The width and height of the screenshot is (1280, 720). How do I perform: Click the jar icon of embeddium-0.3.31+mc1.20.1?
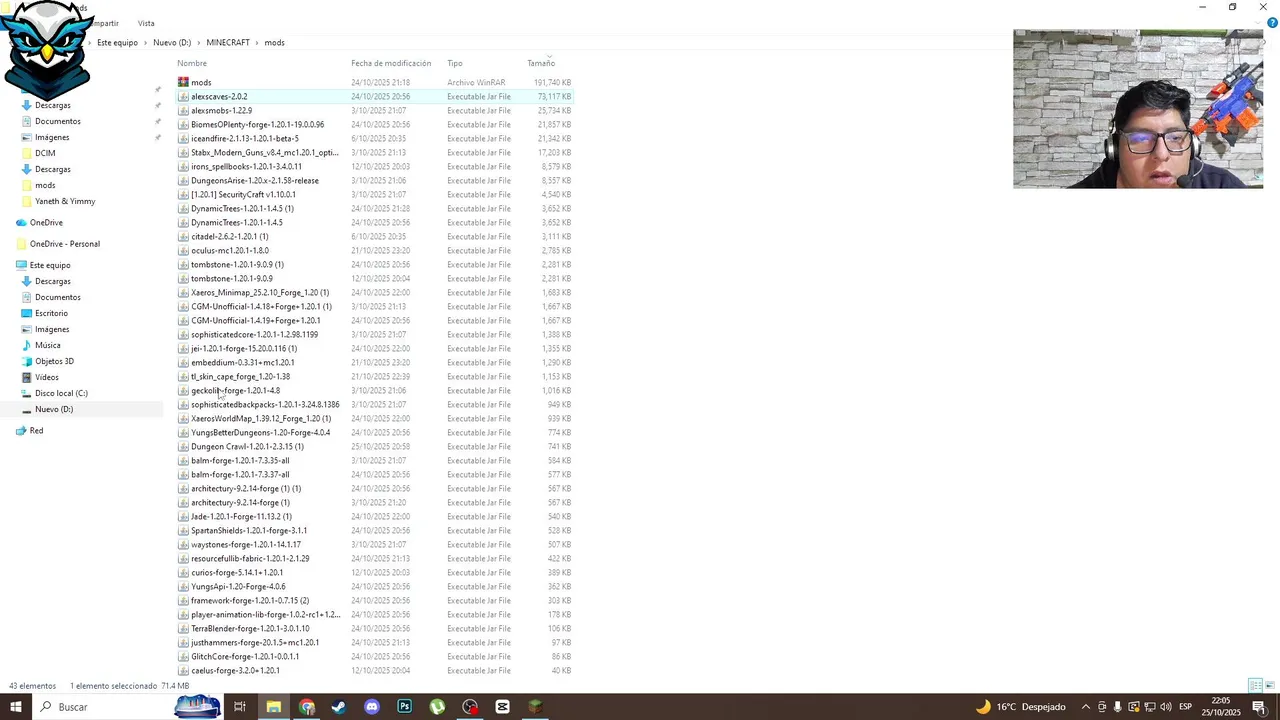click(183, 362)
